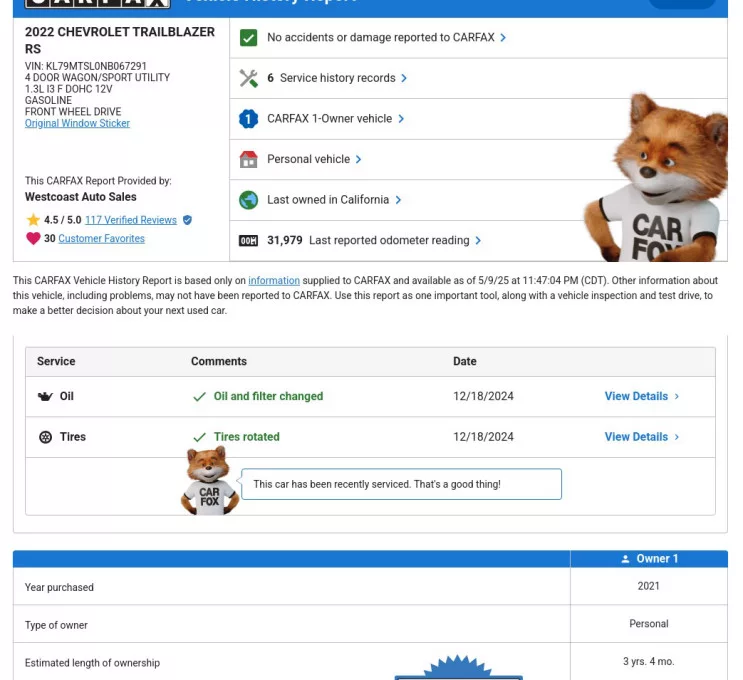743x680 pixels.
Task: Open the Original Window Sticker link
Action: [77, 124]
